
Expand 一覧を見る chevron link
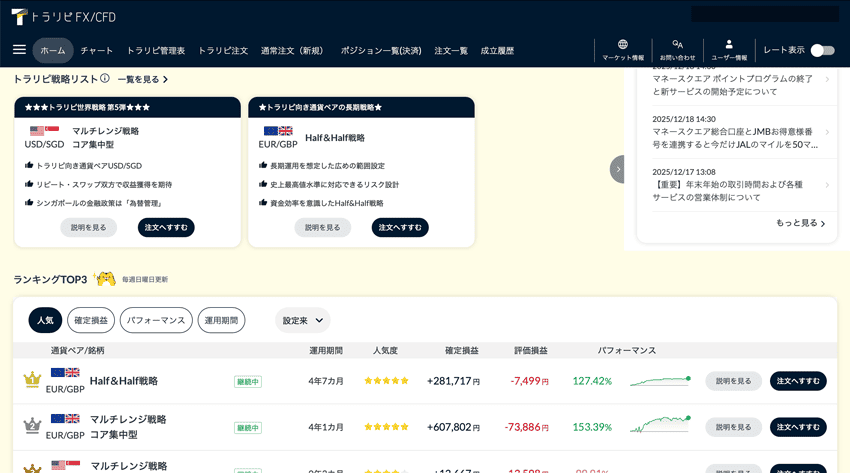click(x=143, y=80)
